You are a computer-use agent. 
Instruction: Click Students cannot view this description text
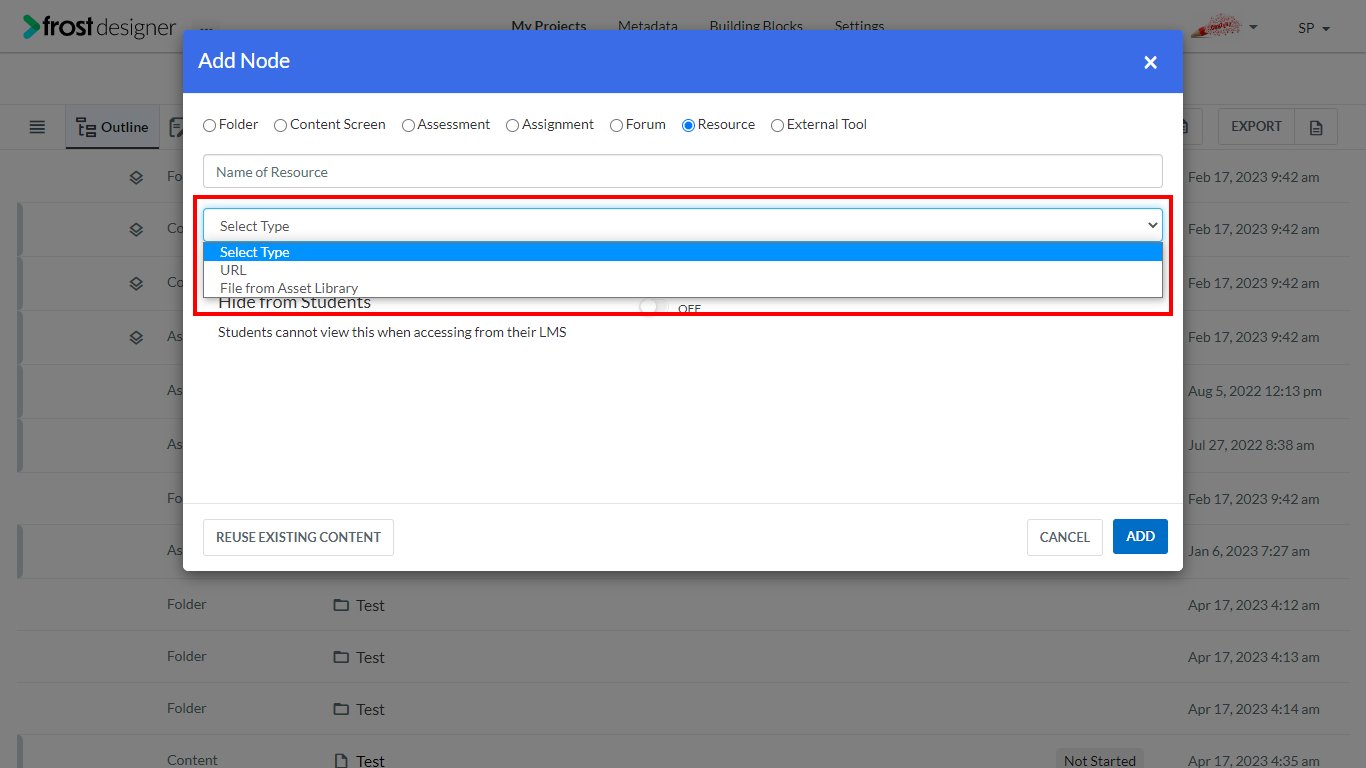click(392, 332)
